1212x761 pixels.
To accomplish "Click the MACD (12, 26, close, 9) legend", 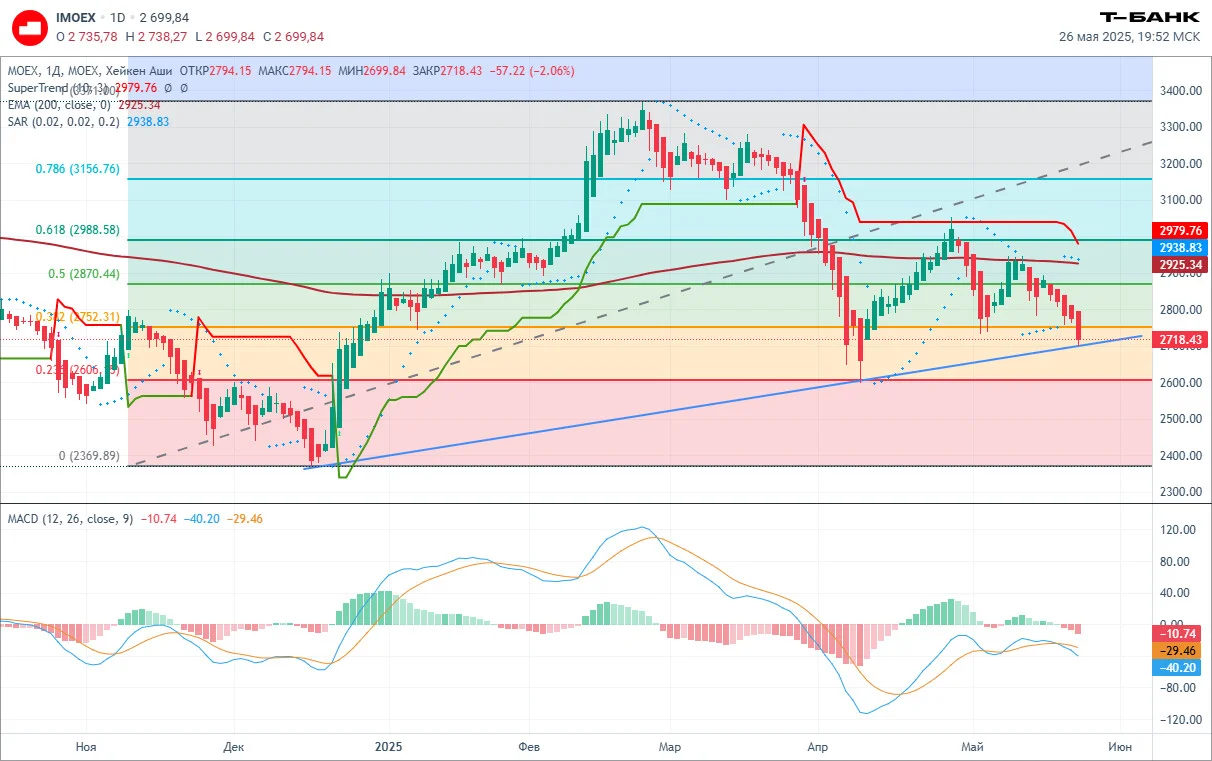I will (70, 519).
